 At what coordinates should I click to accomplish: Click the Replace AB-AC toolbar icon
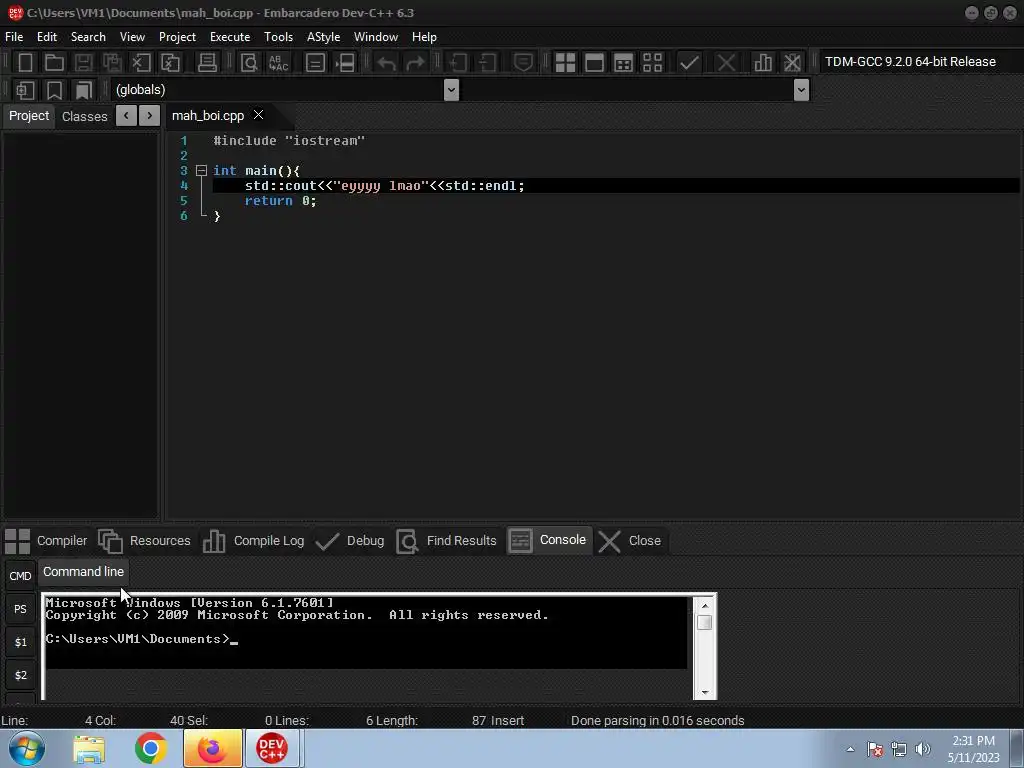click(279, 63)
